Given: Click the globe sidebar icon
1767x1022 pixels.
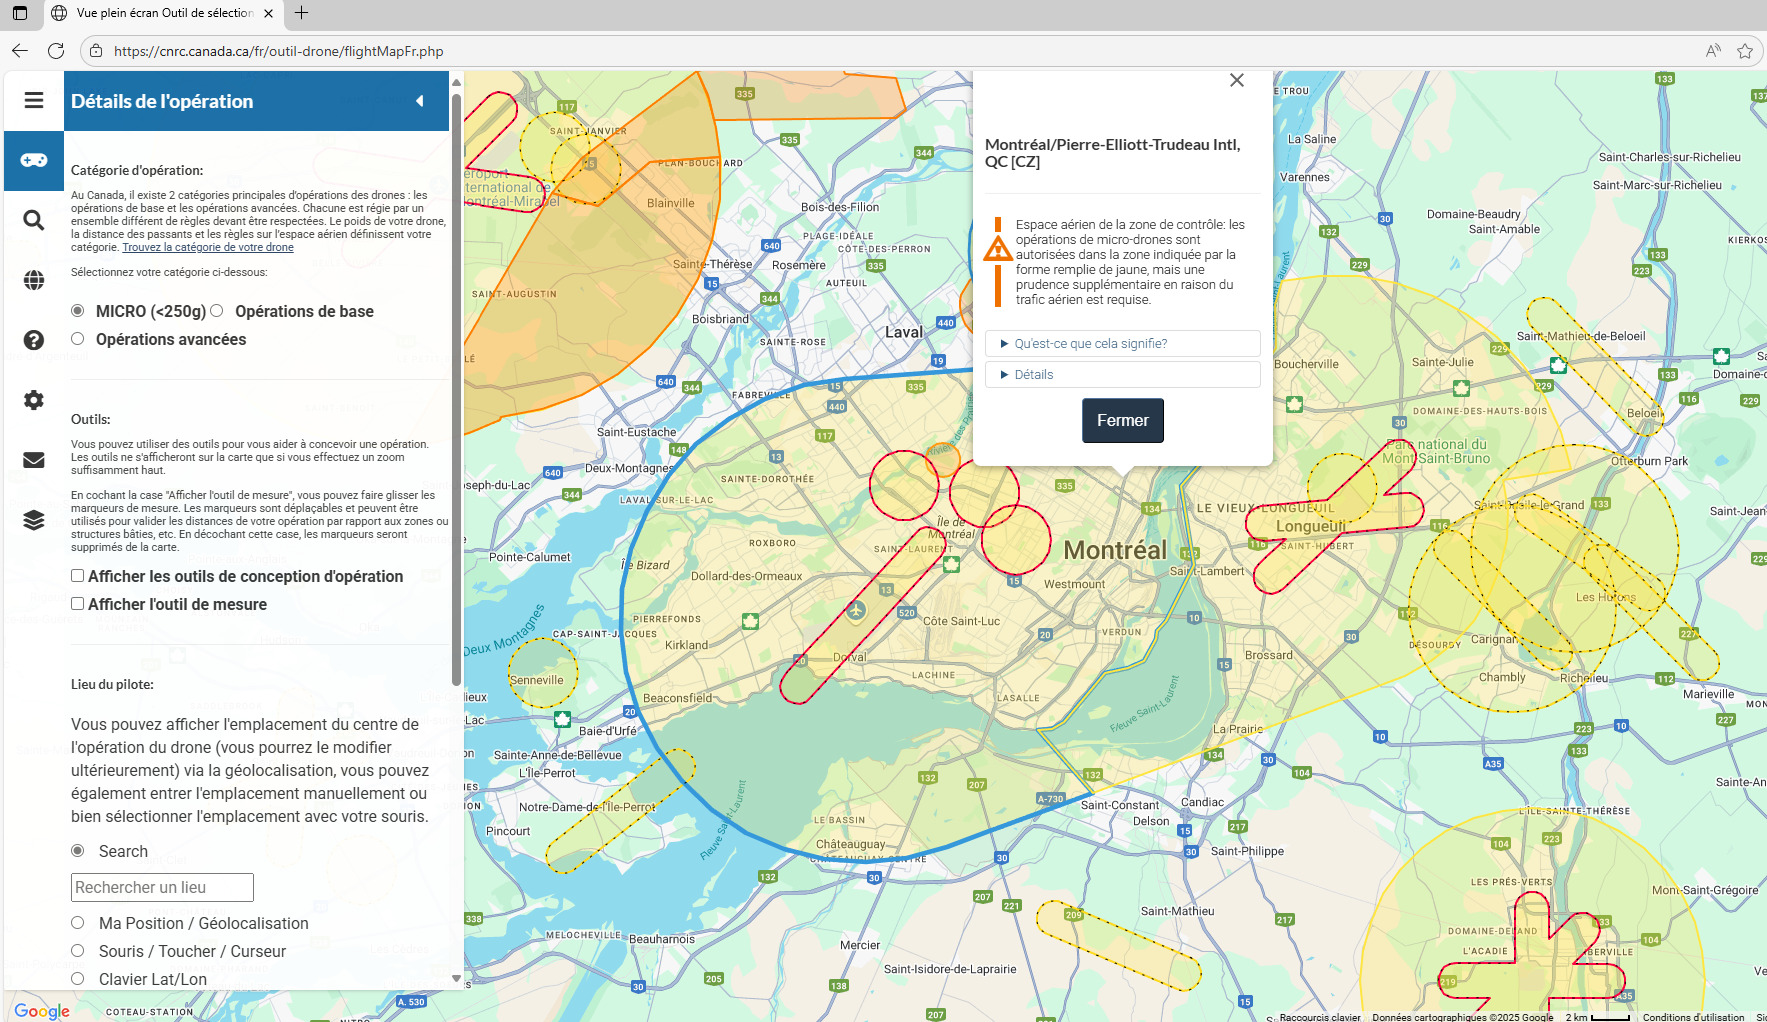Looking at the screenshot, I should click(x=34, y=280).
